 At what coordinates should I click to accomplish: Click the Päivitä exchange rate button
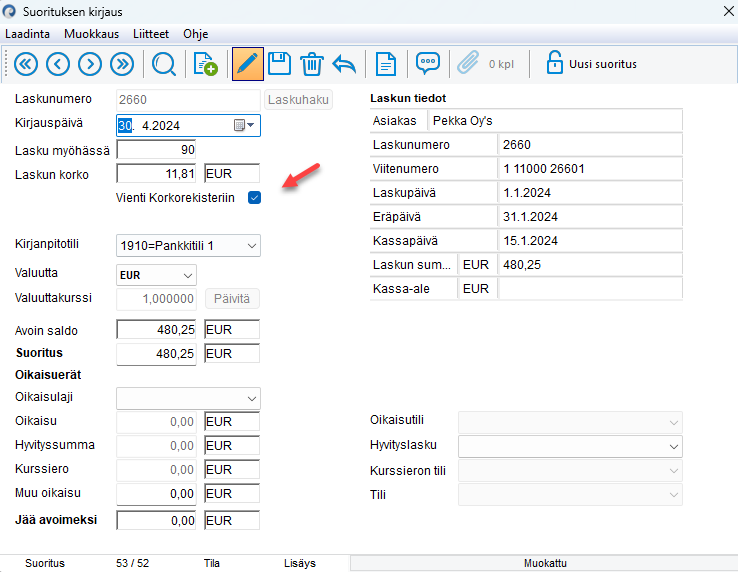click(x=232, y=299)
